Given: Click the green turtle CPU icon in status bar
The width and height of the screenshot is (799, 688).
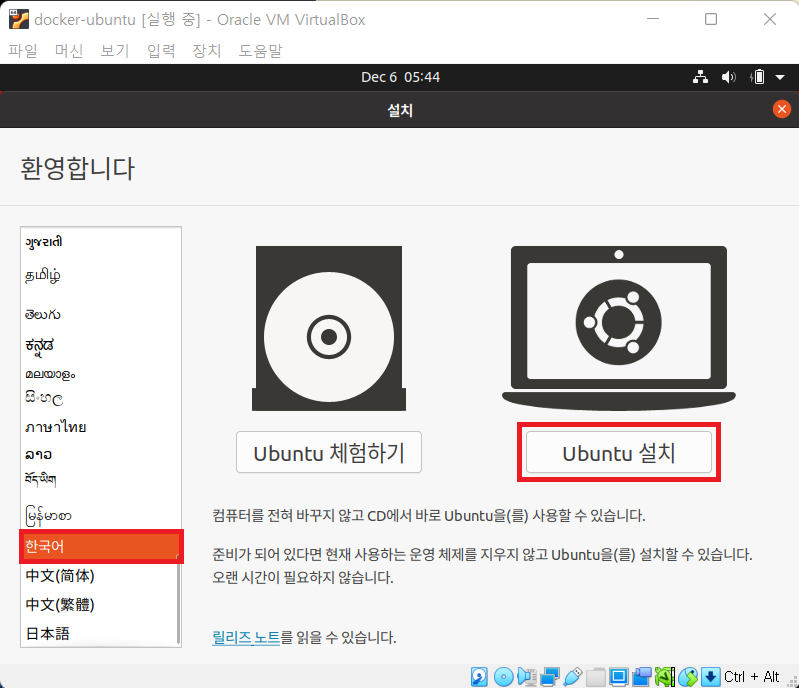Looking at the screenshot, I should click(x=665, y=677).
